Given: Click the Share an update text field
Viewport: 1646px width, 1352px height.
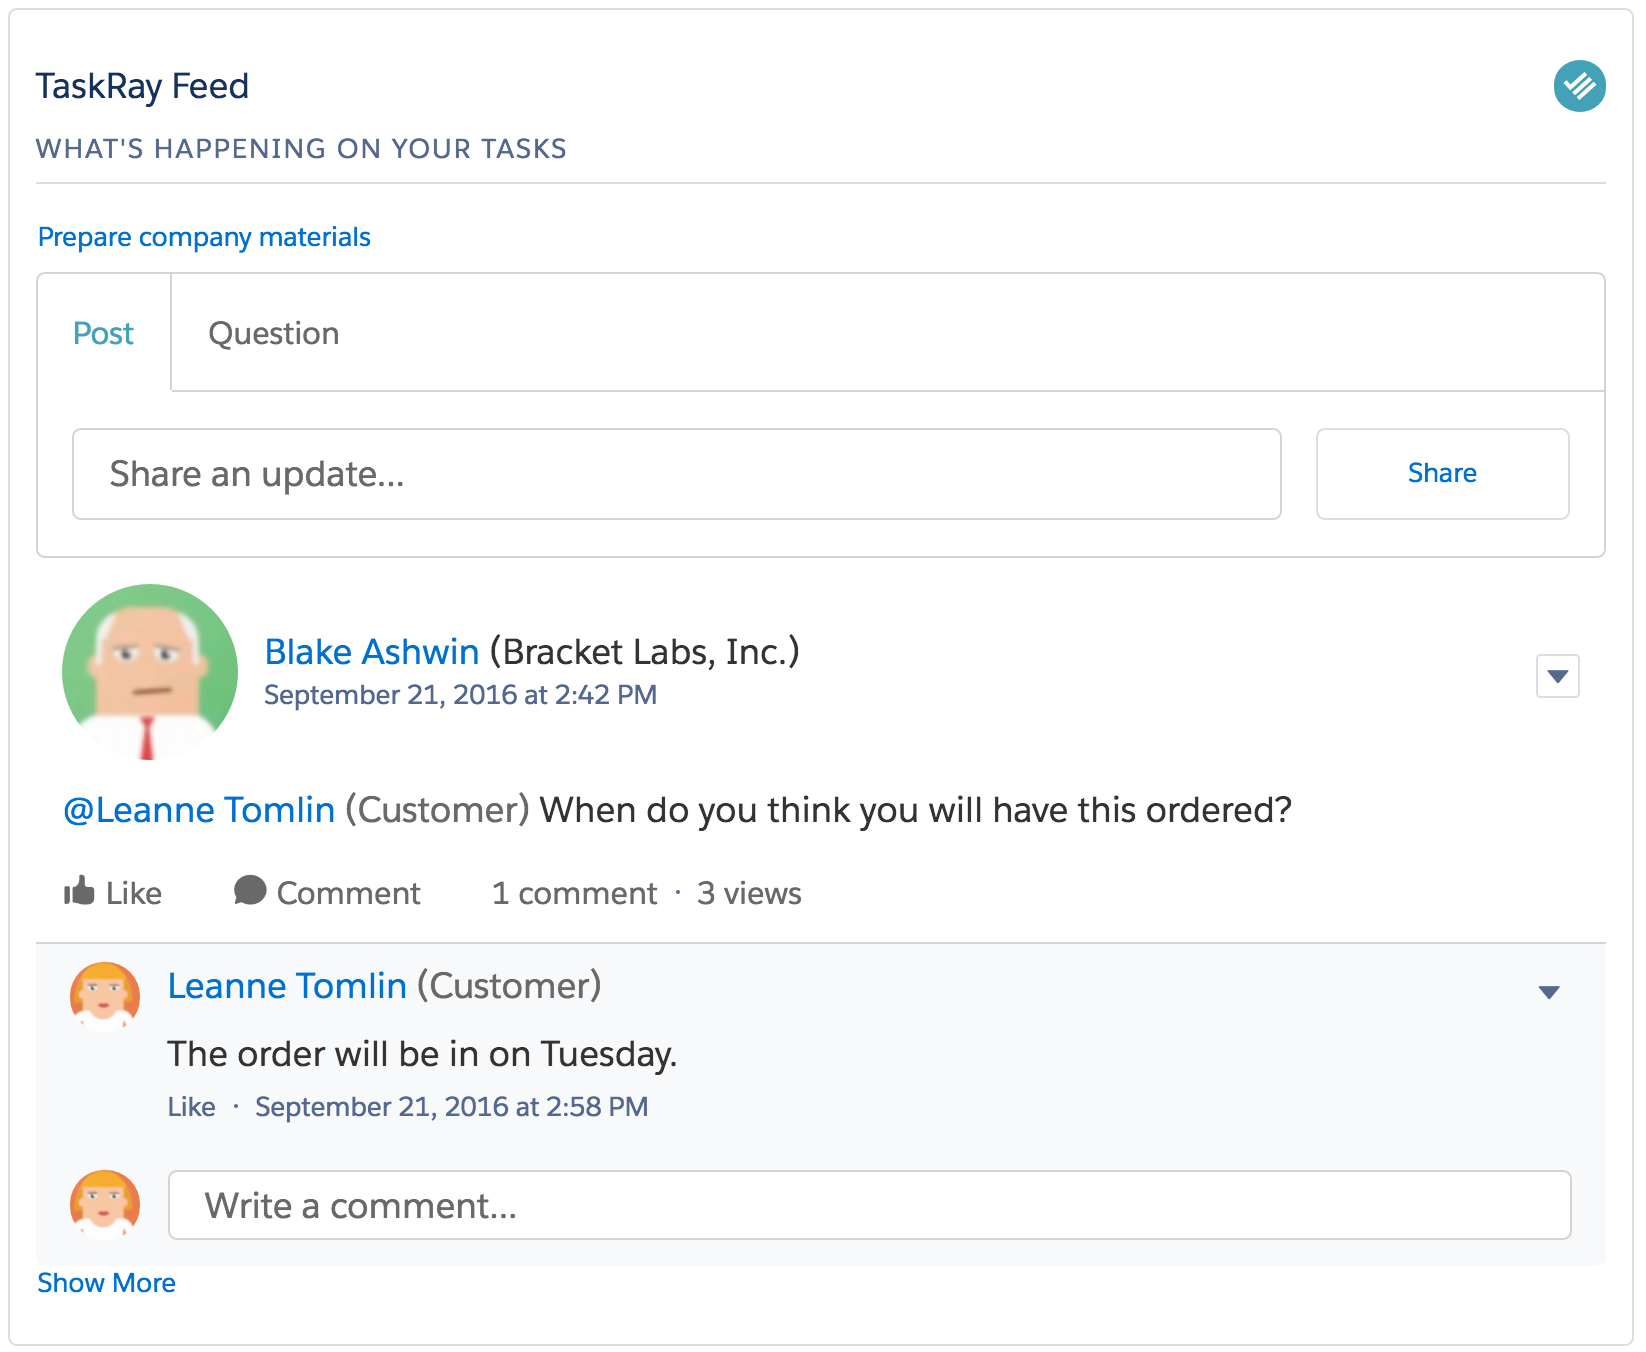Looking at the screenshot, I should coord(677,474).
